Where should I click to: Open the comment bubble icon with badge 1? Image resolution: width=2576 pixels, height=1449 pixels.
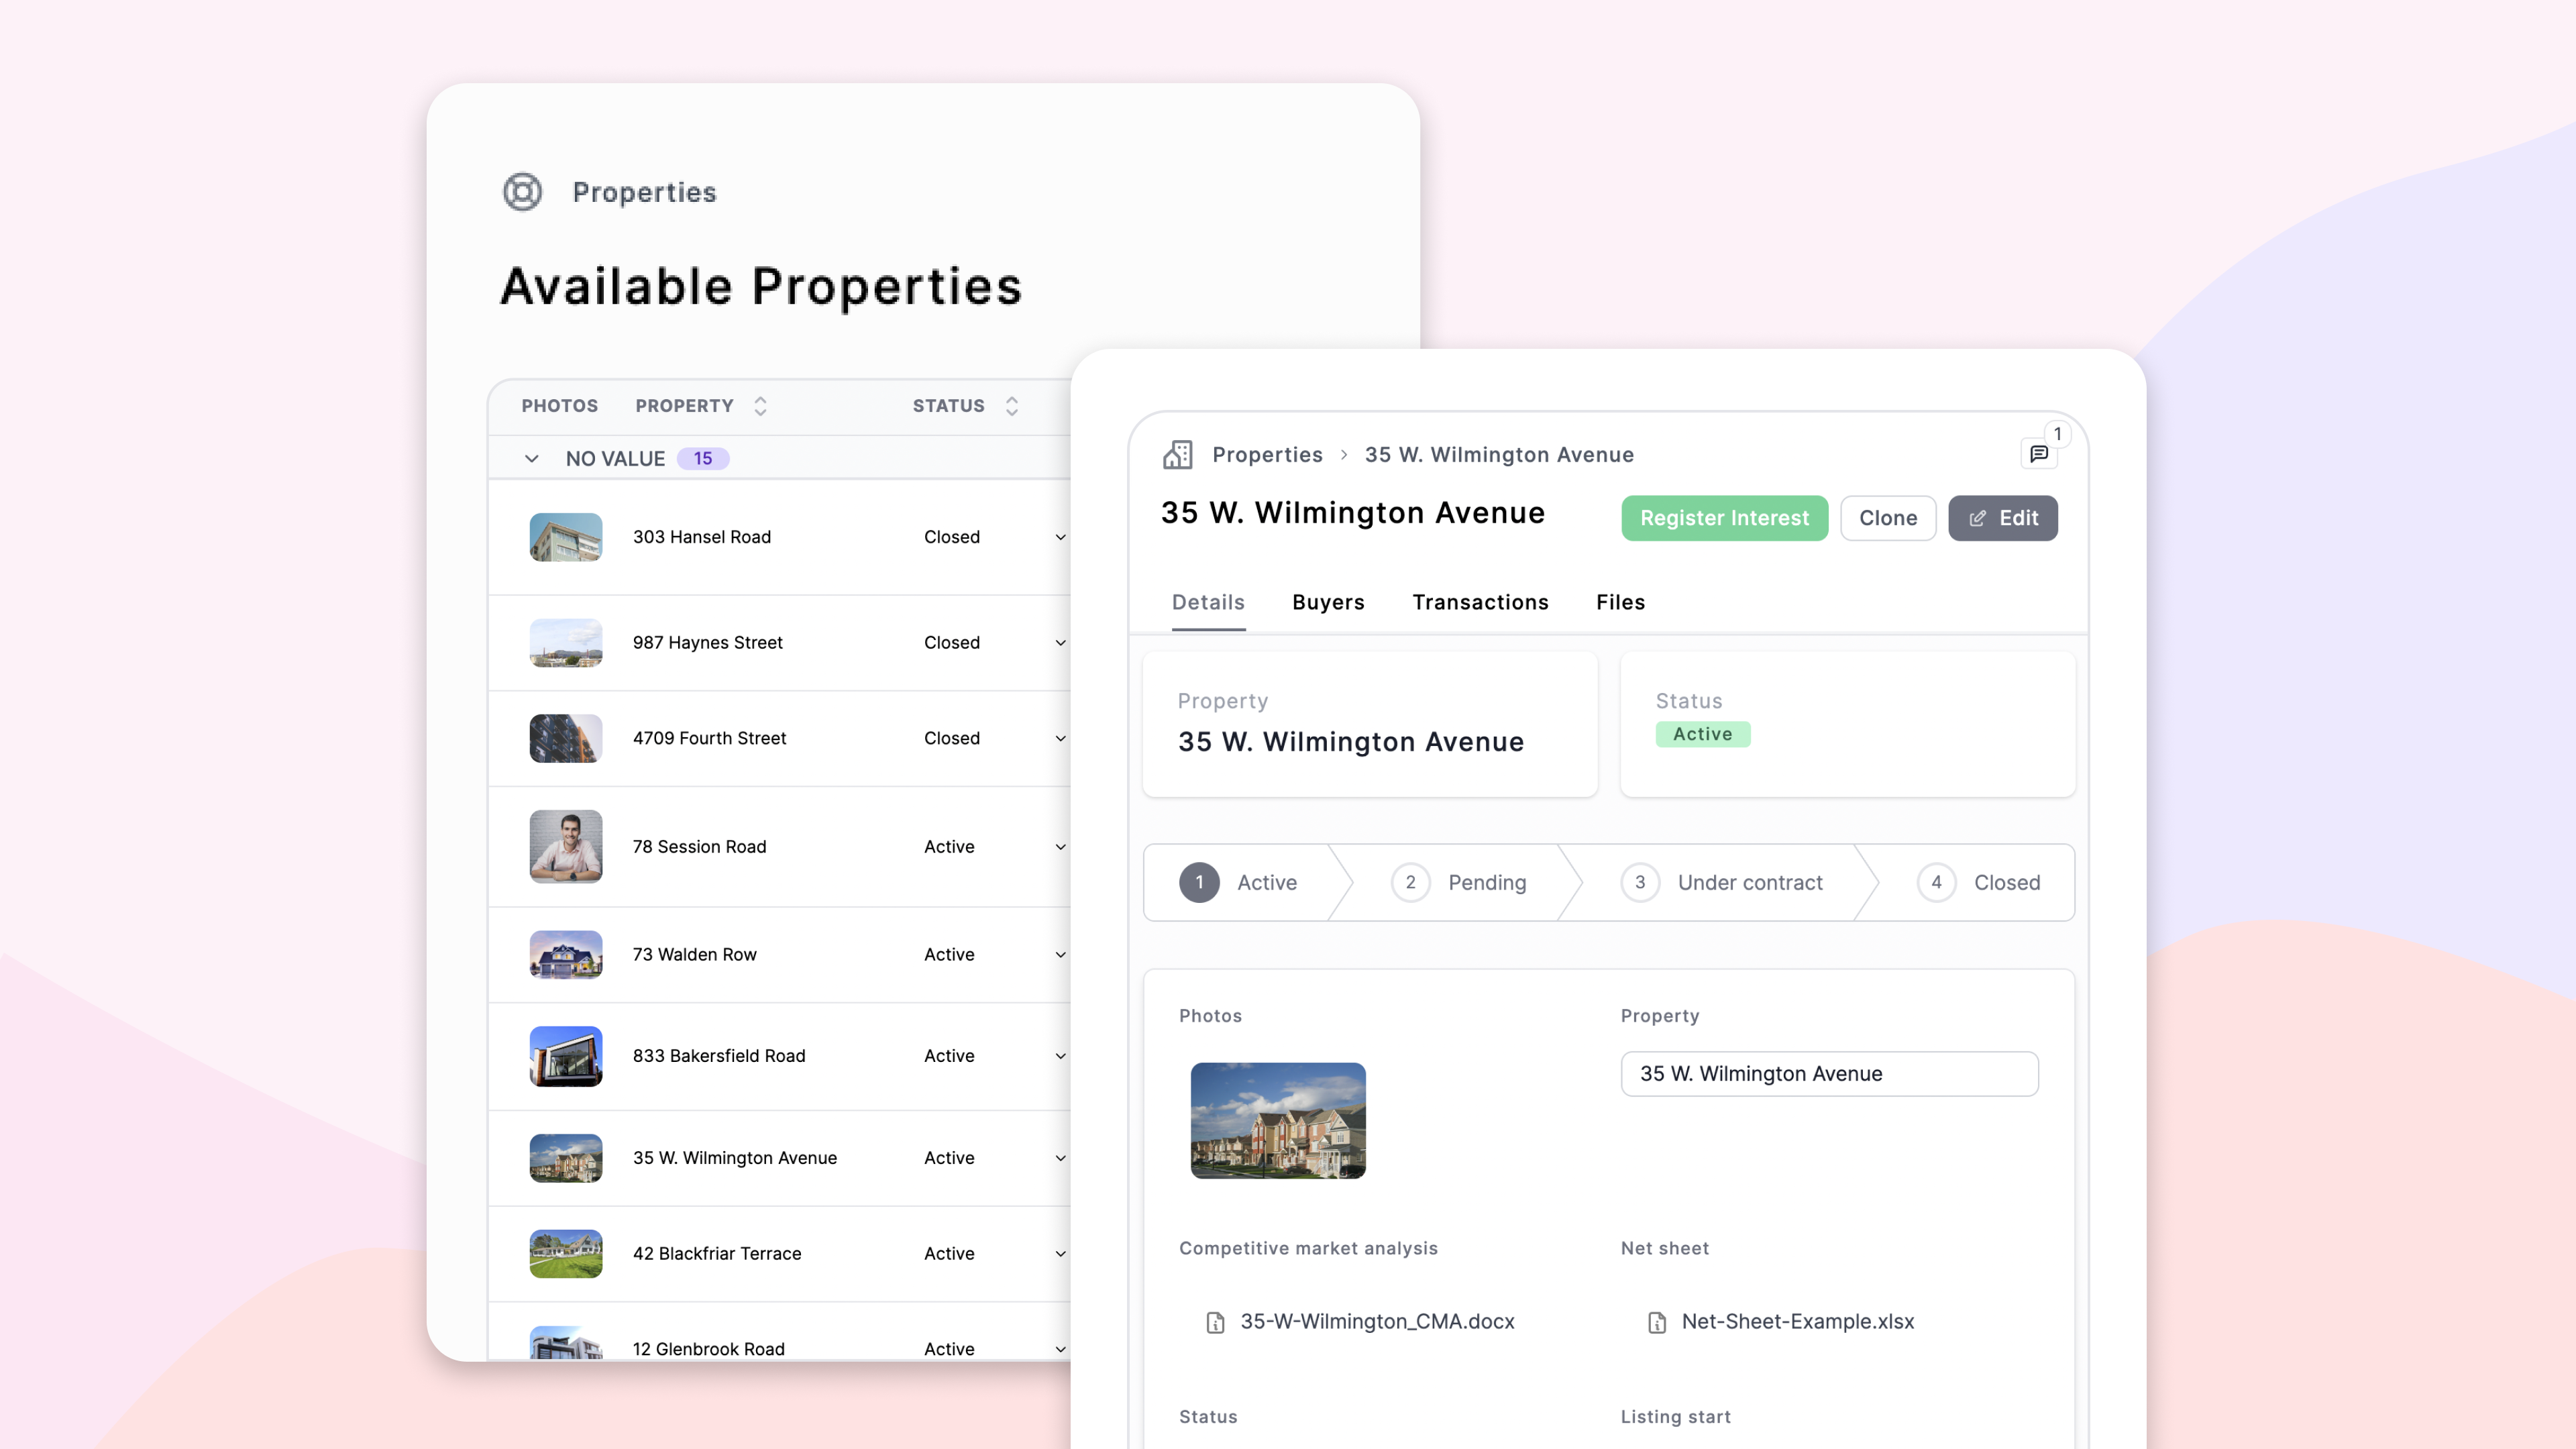pos(2039,453)
